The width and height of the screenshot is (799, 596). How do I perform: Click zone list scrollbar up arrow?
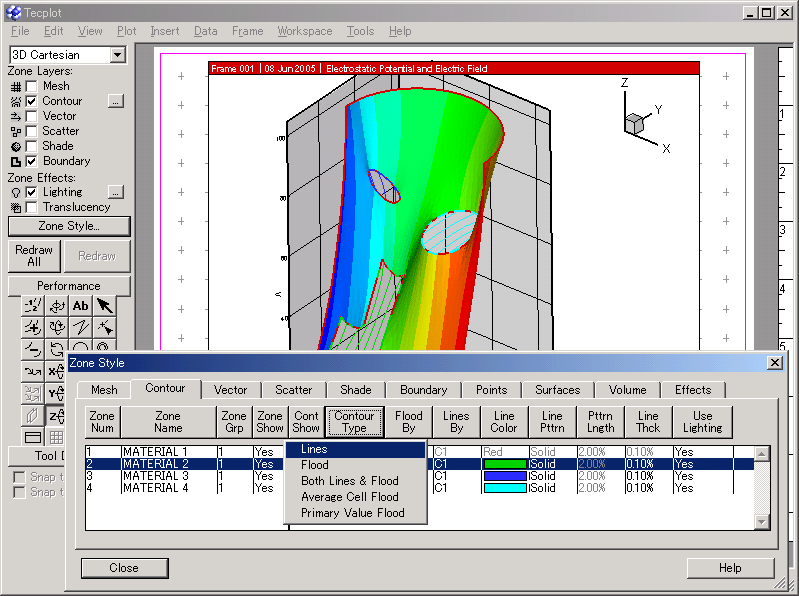[x=762, y=454]
